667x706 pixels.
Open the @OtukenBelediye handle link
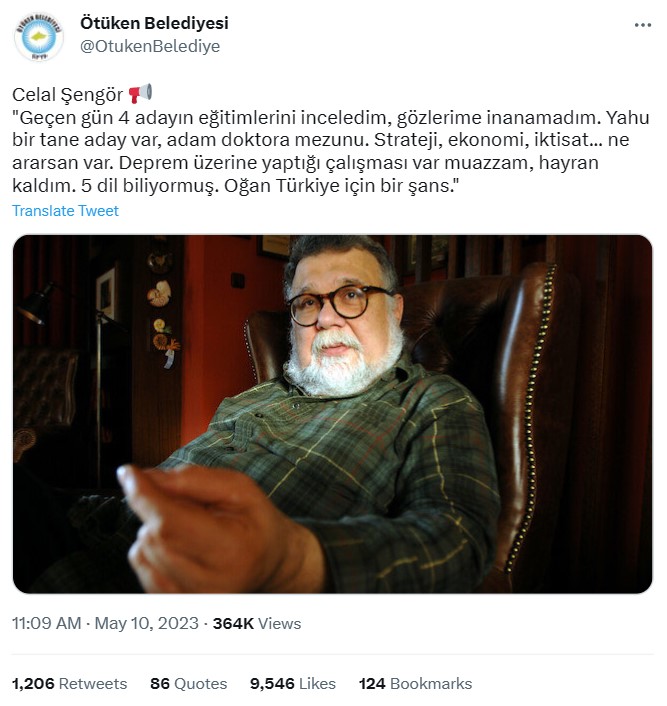pos(150,46)
